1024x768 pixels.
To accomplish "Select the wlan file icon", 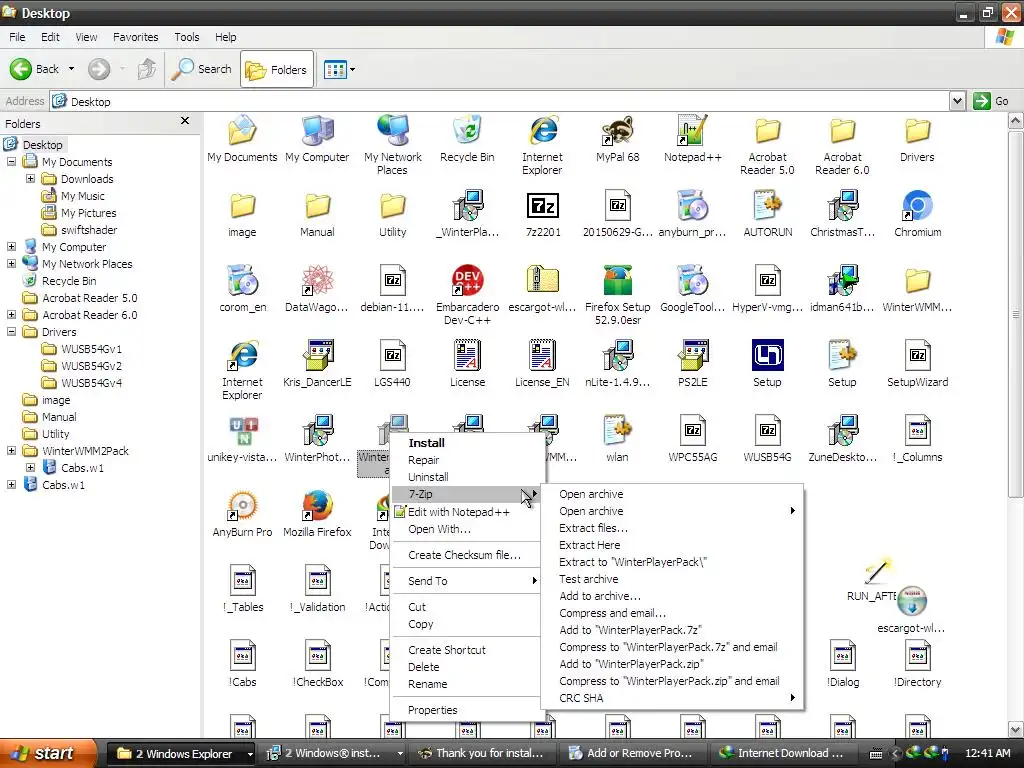I will click(x=617, y=431).
